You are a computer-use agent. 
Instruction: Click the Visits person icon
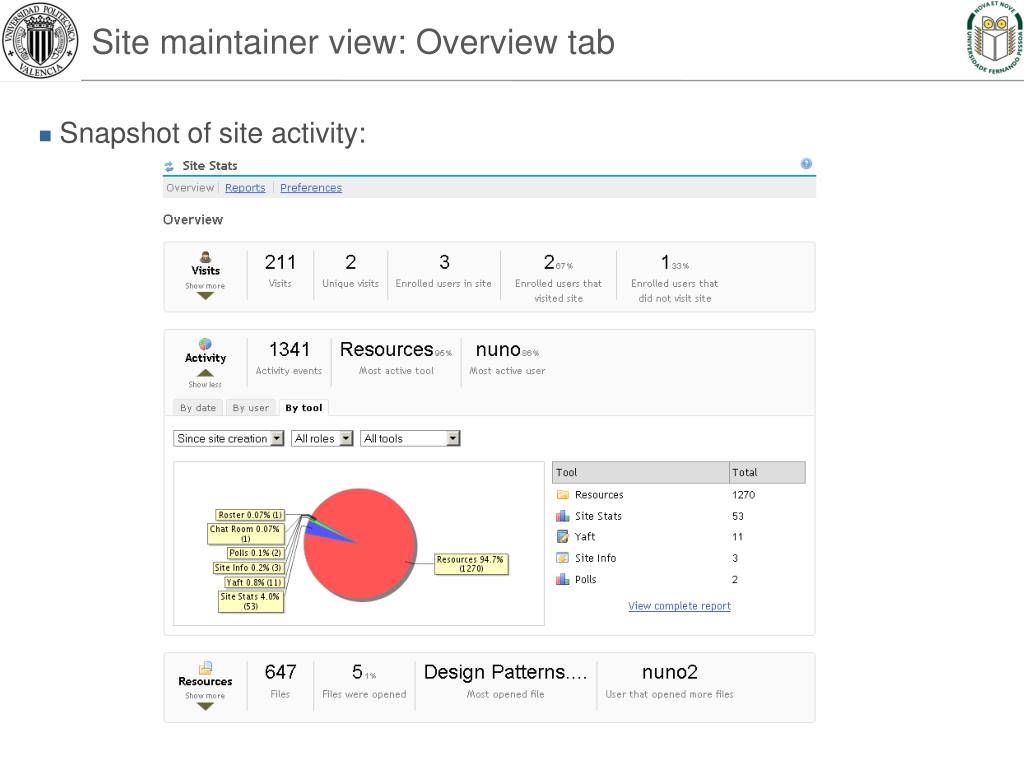pos(205,257)
